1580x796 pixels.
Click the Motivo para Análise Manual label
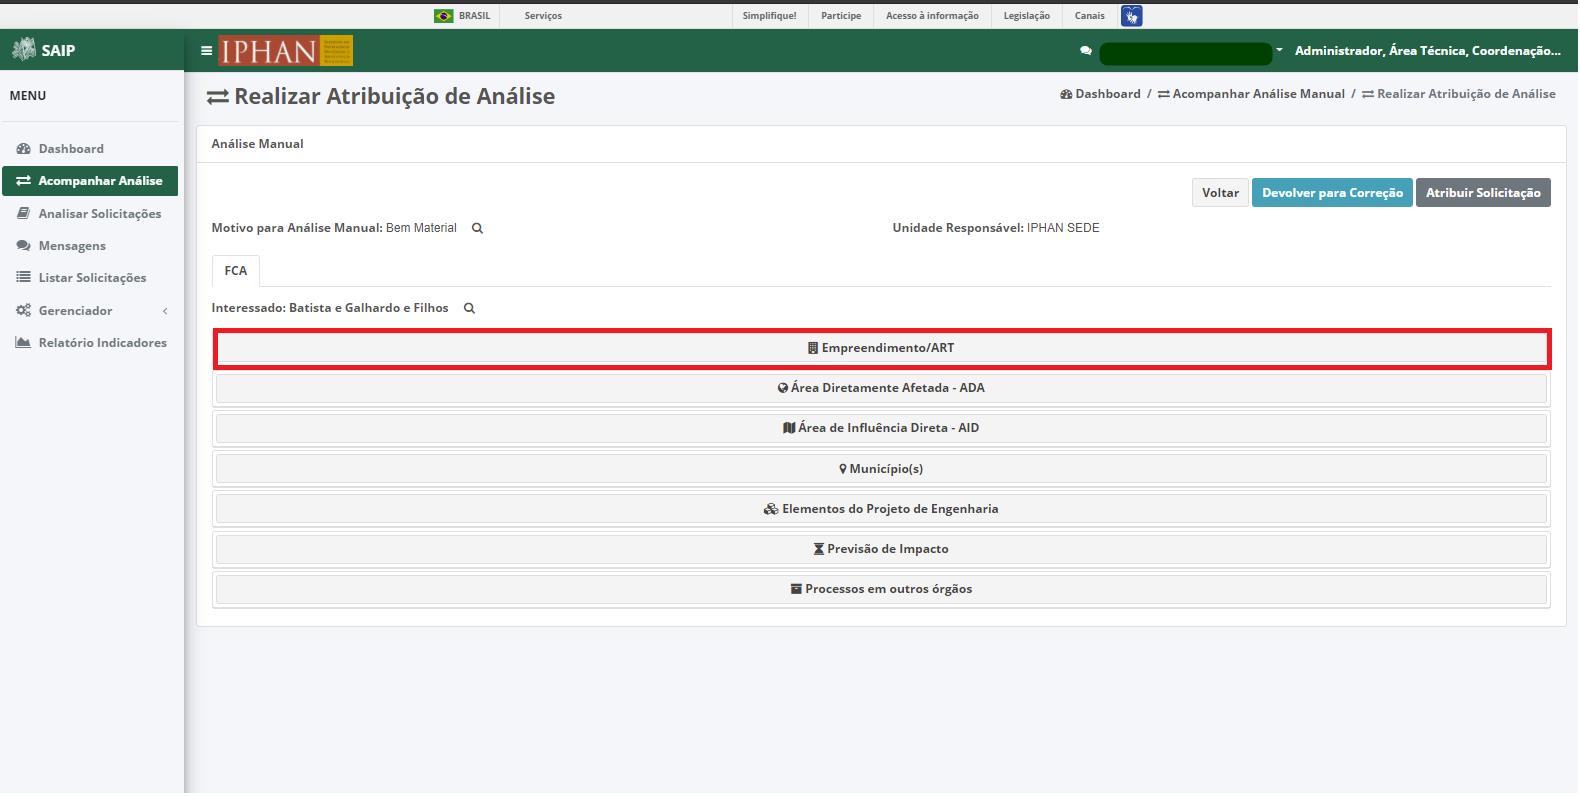tap(297, 228)
